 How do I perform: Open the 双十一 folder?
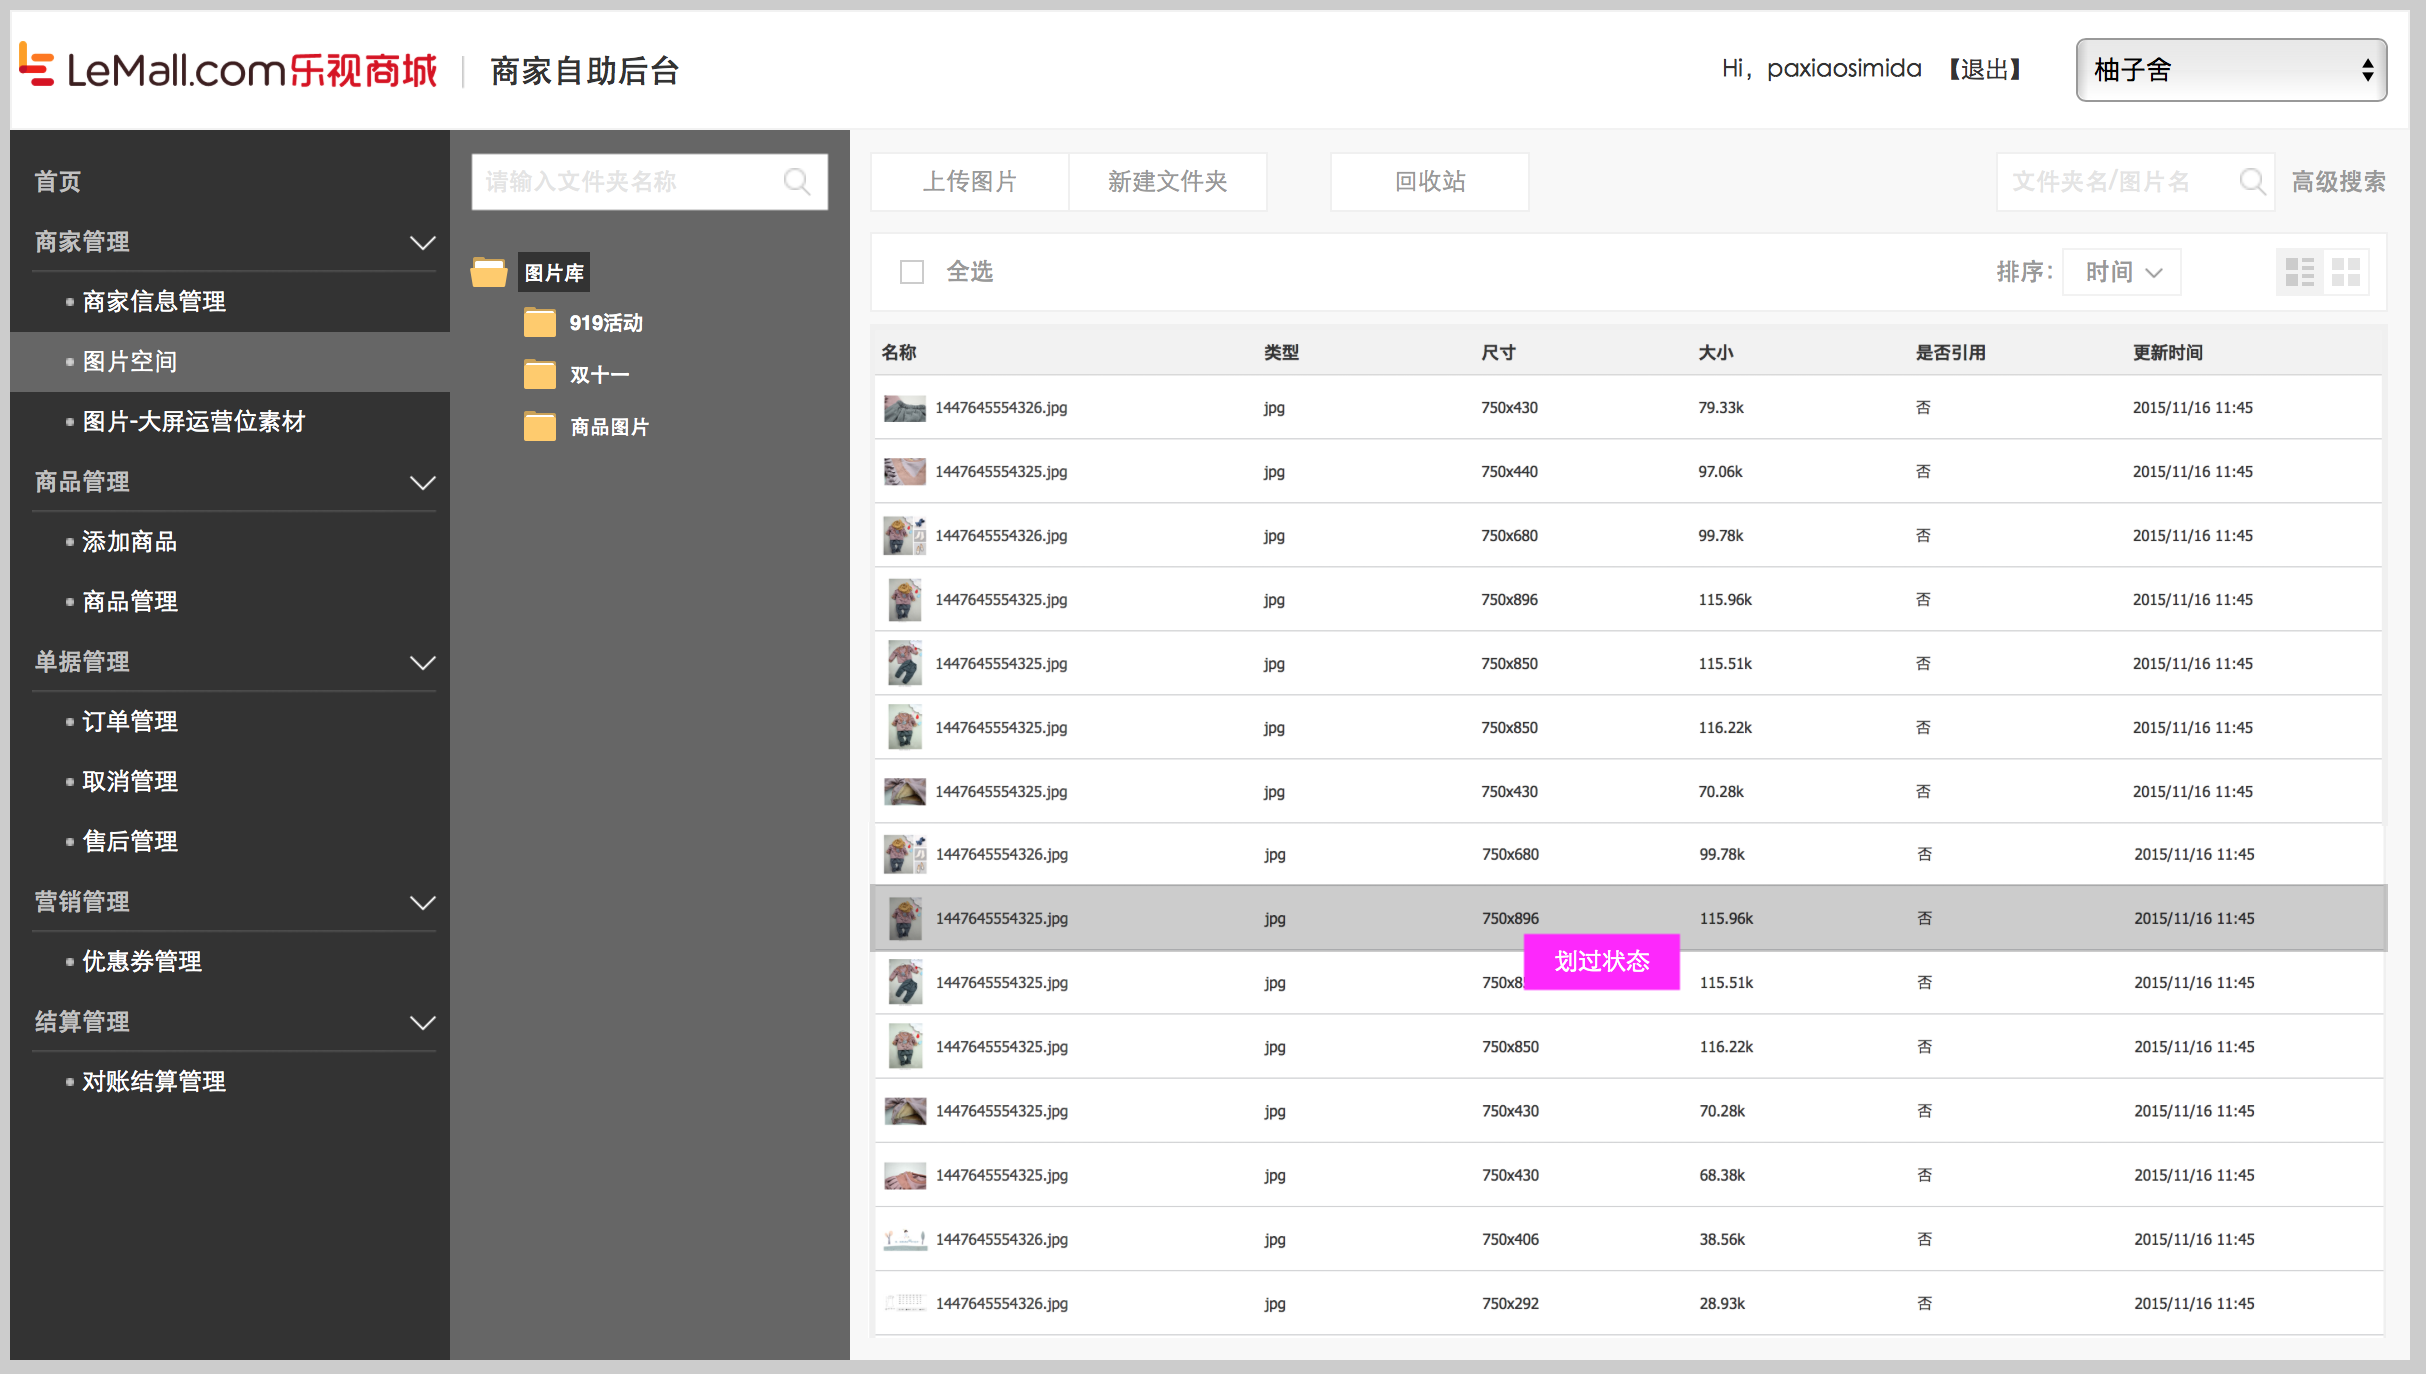click(x=598, y=375)
